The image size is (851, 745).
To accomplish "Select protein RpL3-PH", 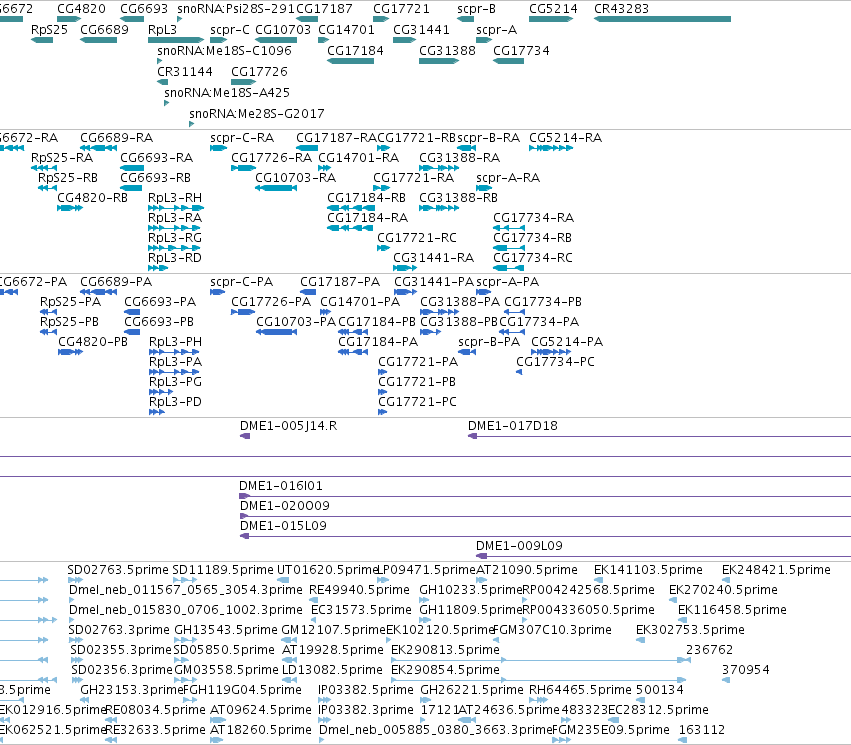I will point(174,352).
